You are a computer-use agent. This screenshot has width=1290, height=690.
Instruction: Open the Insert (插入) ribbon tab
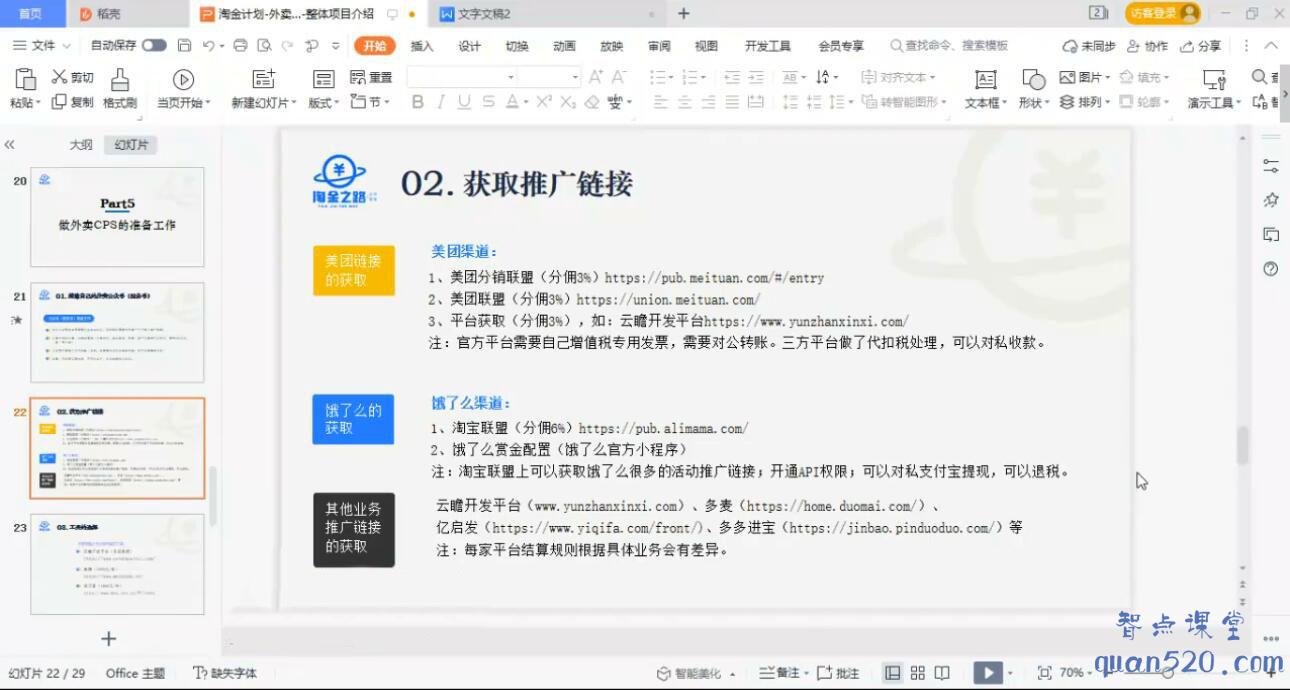422,46
